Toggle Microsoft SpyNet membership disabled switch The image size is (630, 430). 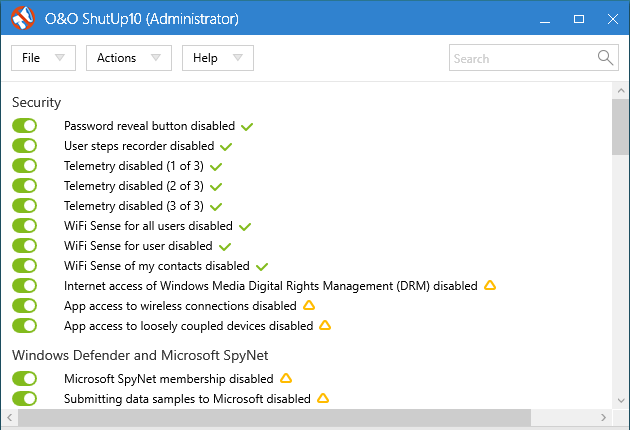tap(25, 379)
